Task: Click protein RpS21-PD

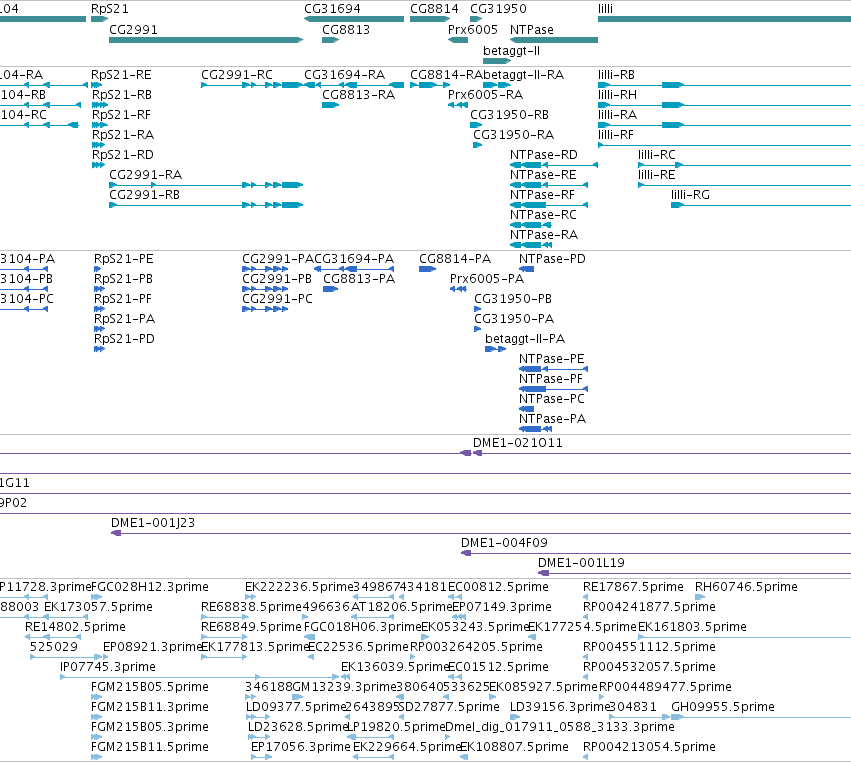Action: (124, 339)
